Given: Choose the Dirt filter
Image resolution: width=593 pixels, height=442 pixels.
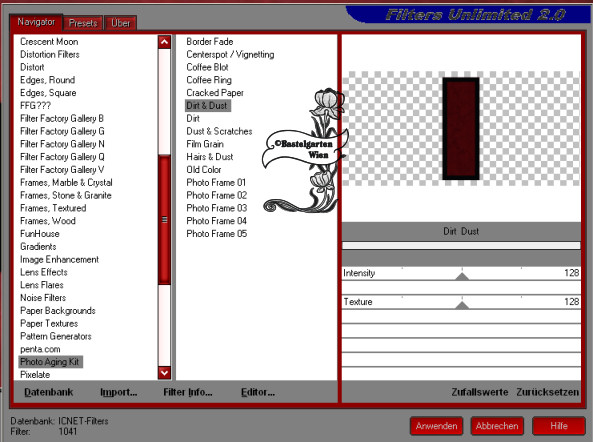Looking at the screenshot, I should tap(193, 118).
